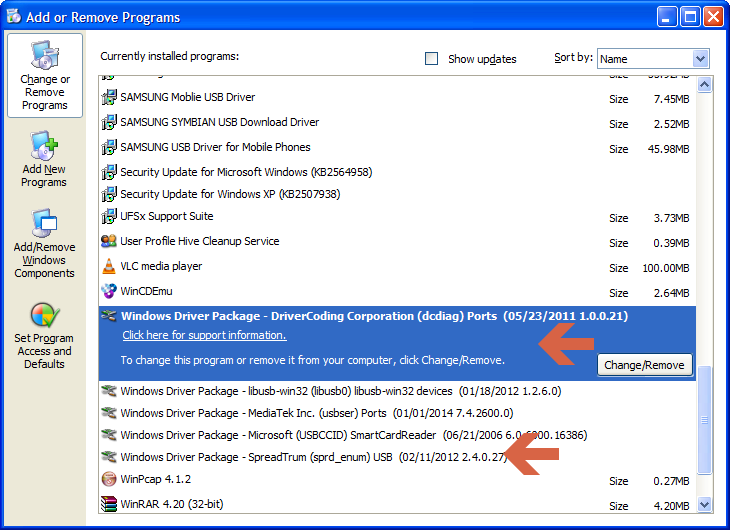Click SpreadTrum sprd_enum driver package icon

click(109, 457)
